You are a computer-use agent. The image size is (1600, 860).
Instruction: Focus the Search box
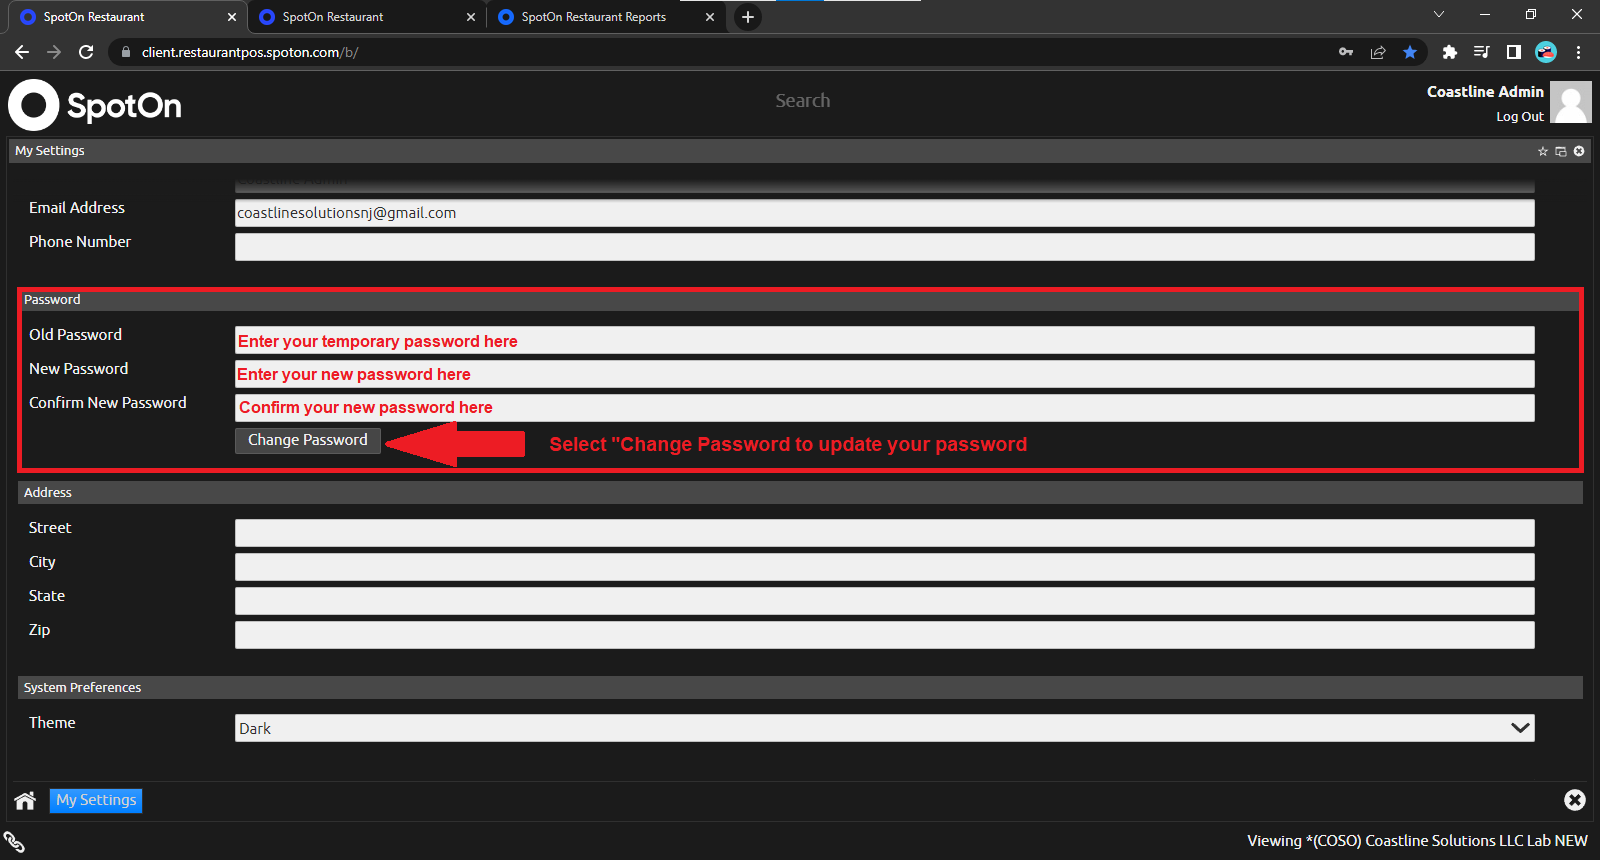tap(803, 101)
